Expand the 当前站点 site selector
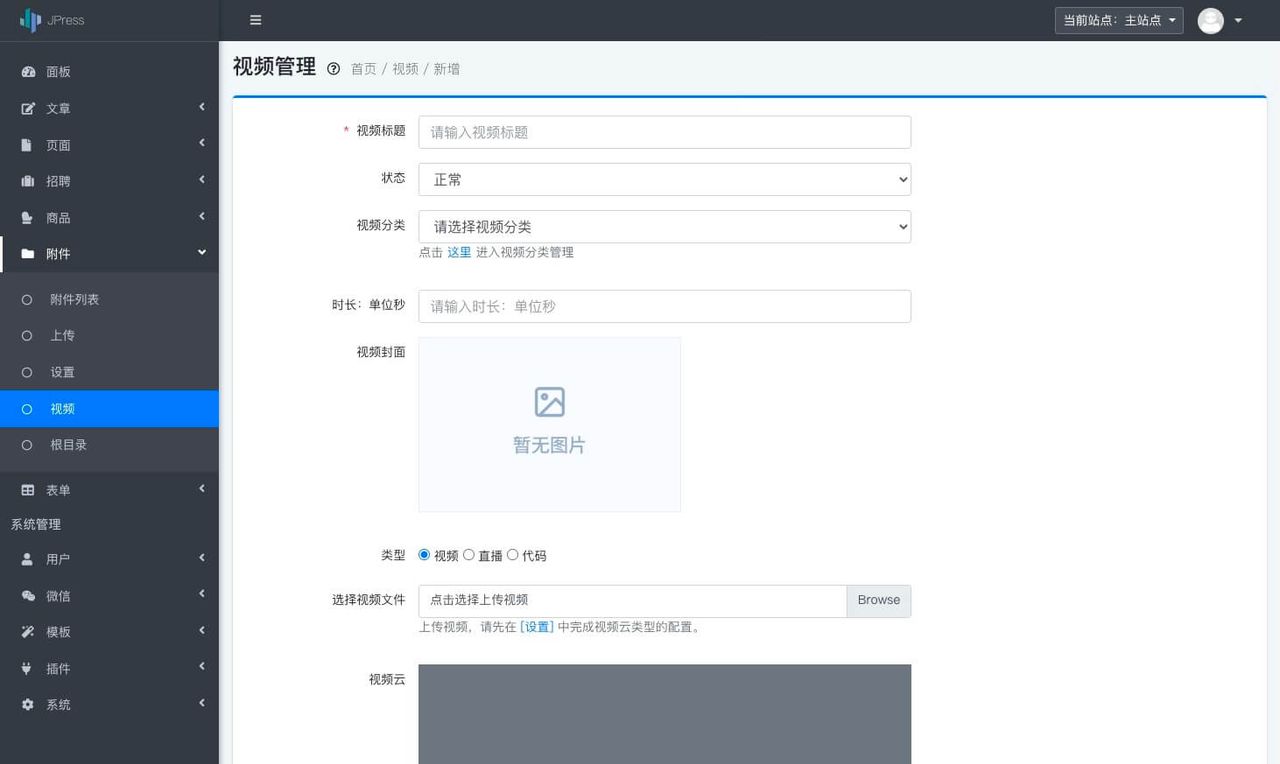Viewport: 1280px width, 764px height. tap(1118, 20)
